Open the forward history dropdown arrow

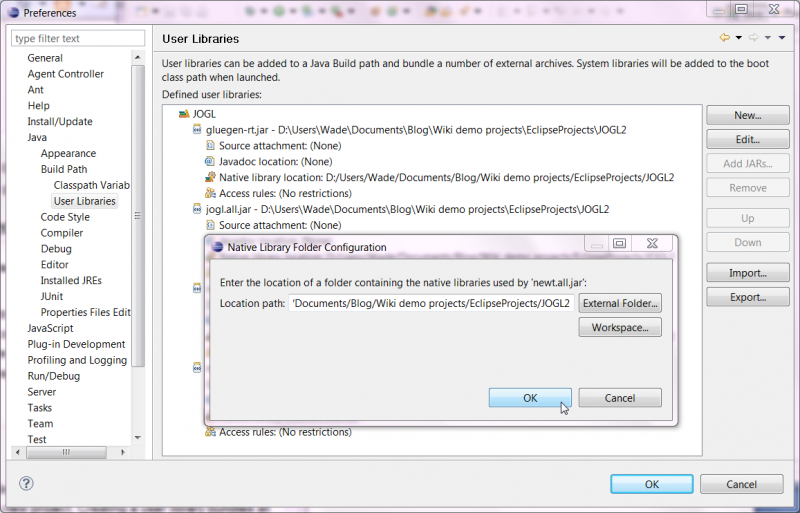coord(767,38)
